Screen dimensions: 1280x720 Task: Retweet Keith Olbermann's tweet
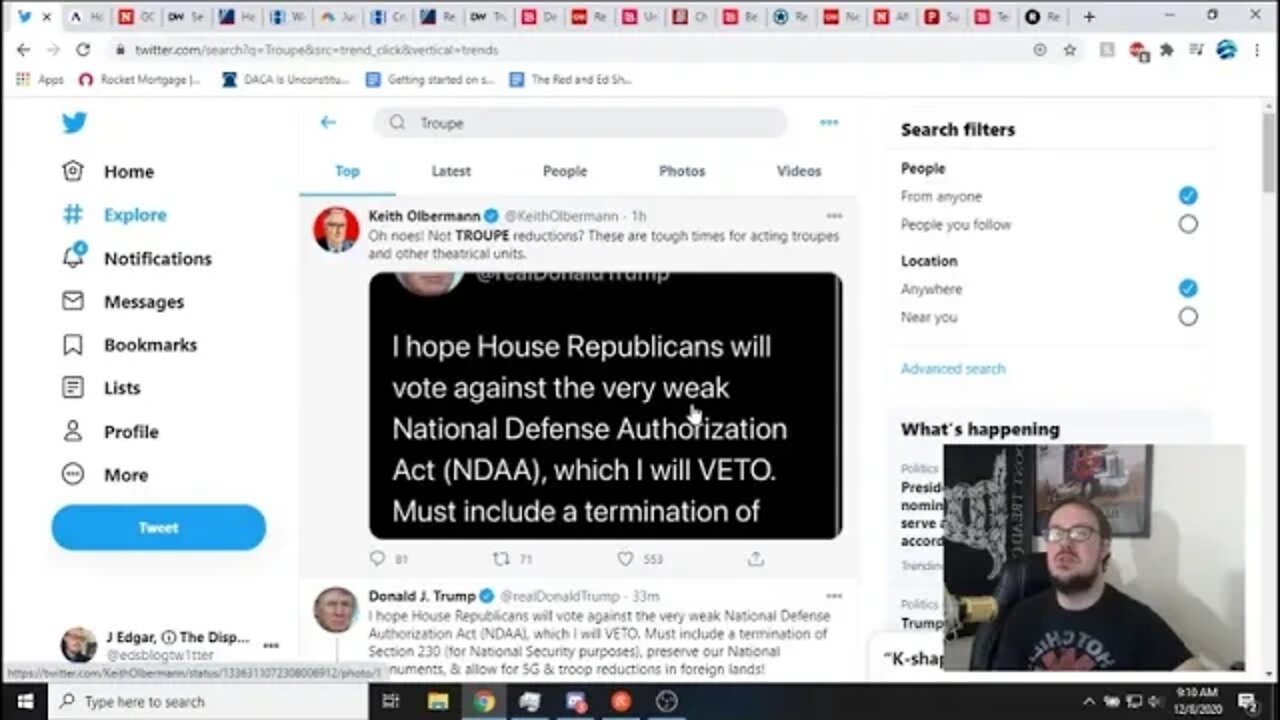(501, 558)
